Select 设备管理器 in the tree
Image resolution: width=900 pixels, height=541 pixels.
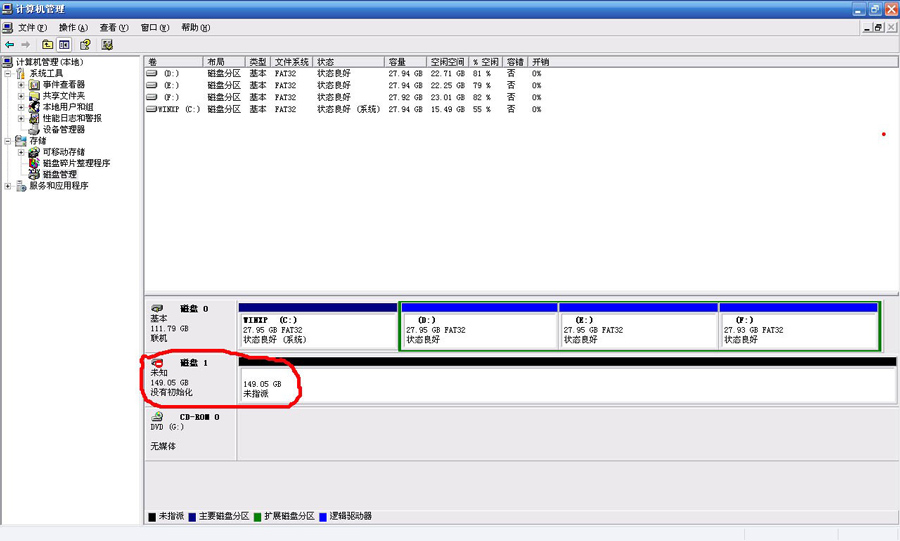coord(63,129)
